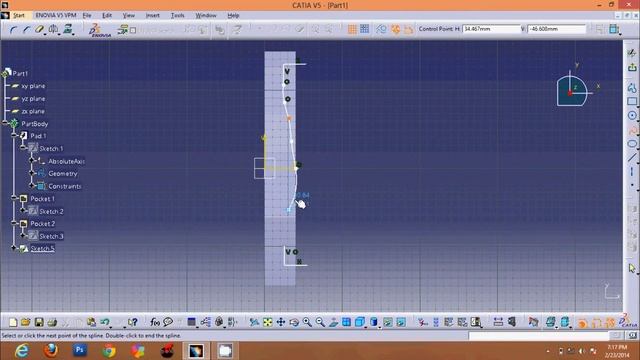The width and height of the screenshot is (640, 360).
Task: Select yz plane in the tree
Action: [x=33, y=99]
